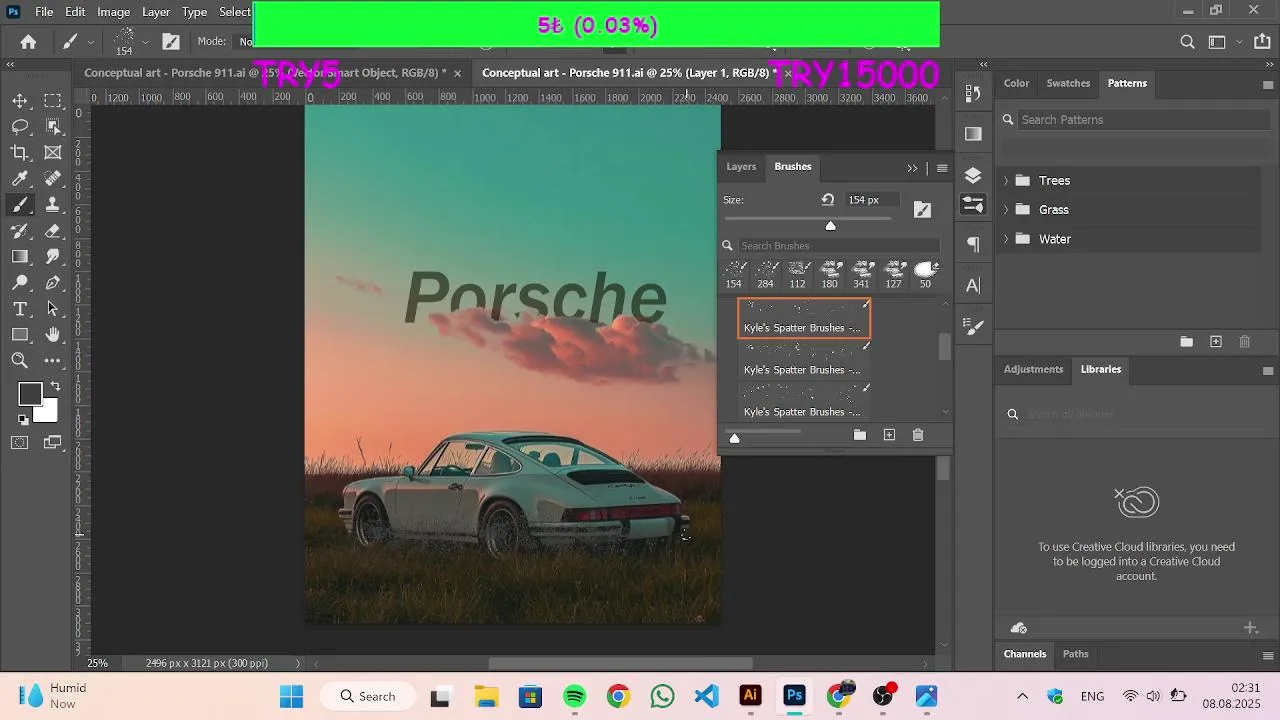Image resolution: width=1280 pixels, height=720 pixels.
Task: Select the Frame tool
Action: pos(53,153)
